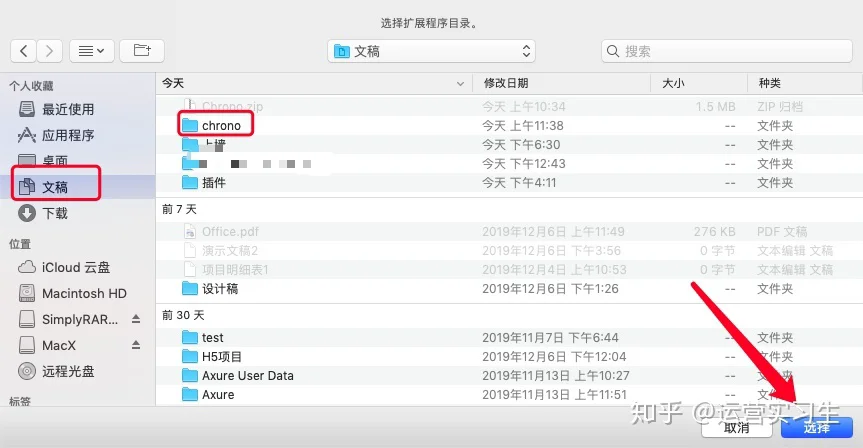The height and width of the screenshot is (448, 863).
Task: Select SimplyRAR volume in the sidebar
Action: (68, 319)
